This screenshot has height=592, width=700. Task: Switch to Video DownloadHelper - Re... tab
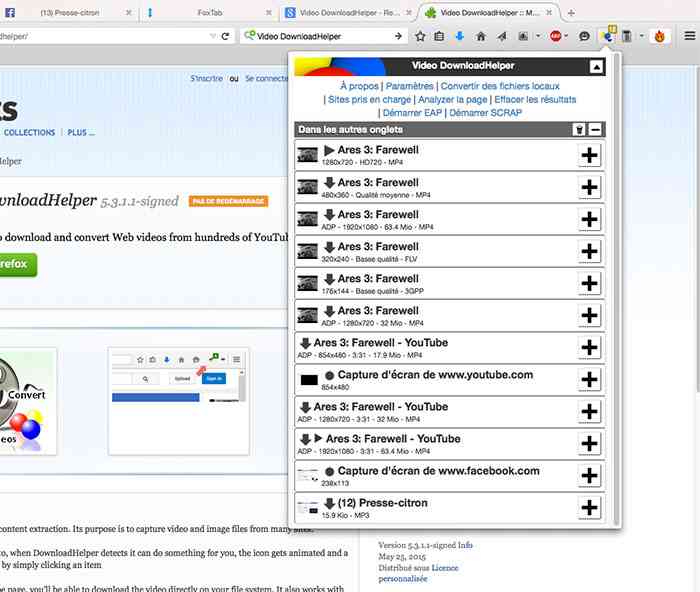point(349,13)
